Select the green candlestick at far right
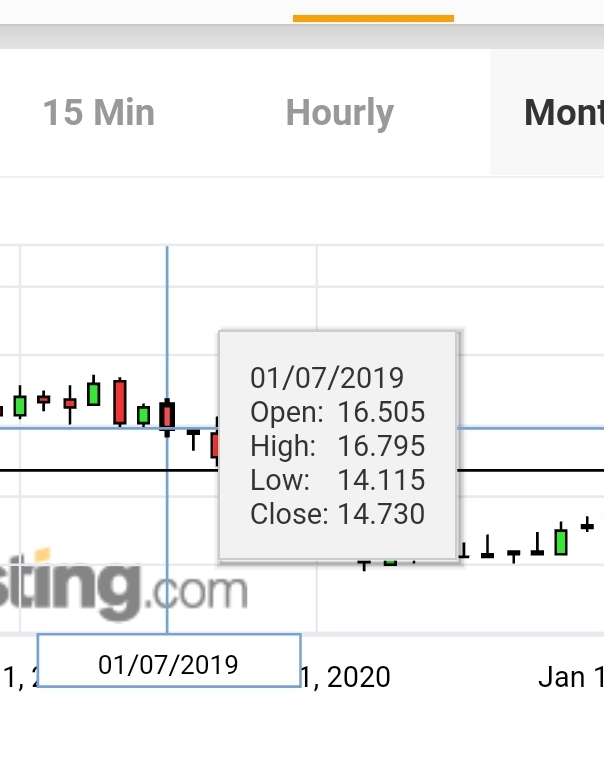Image resolution: width=604 pixels, height=771 pixels. (561, 540)
